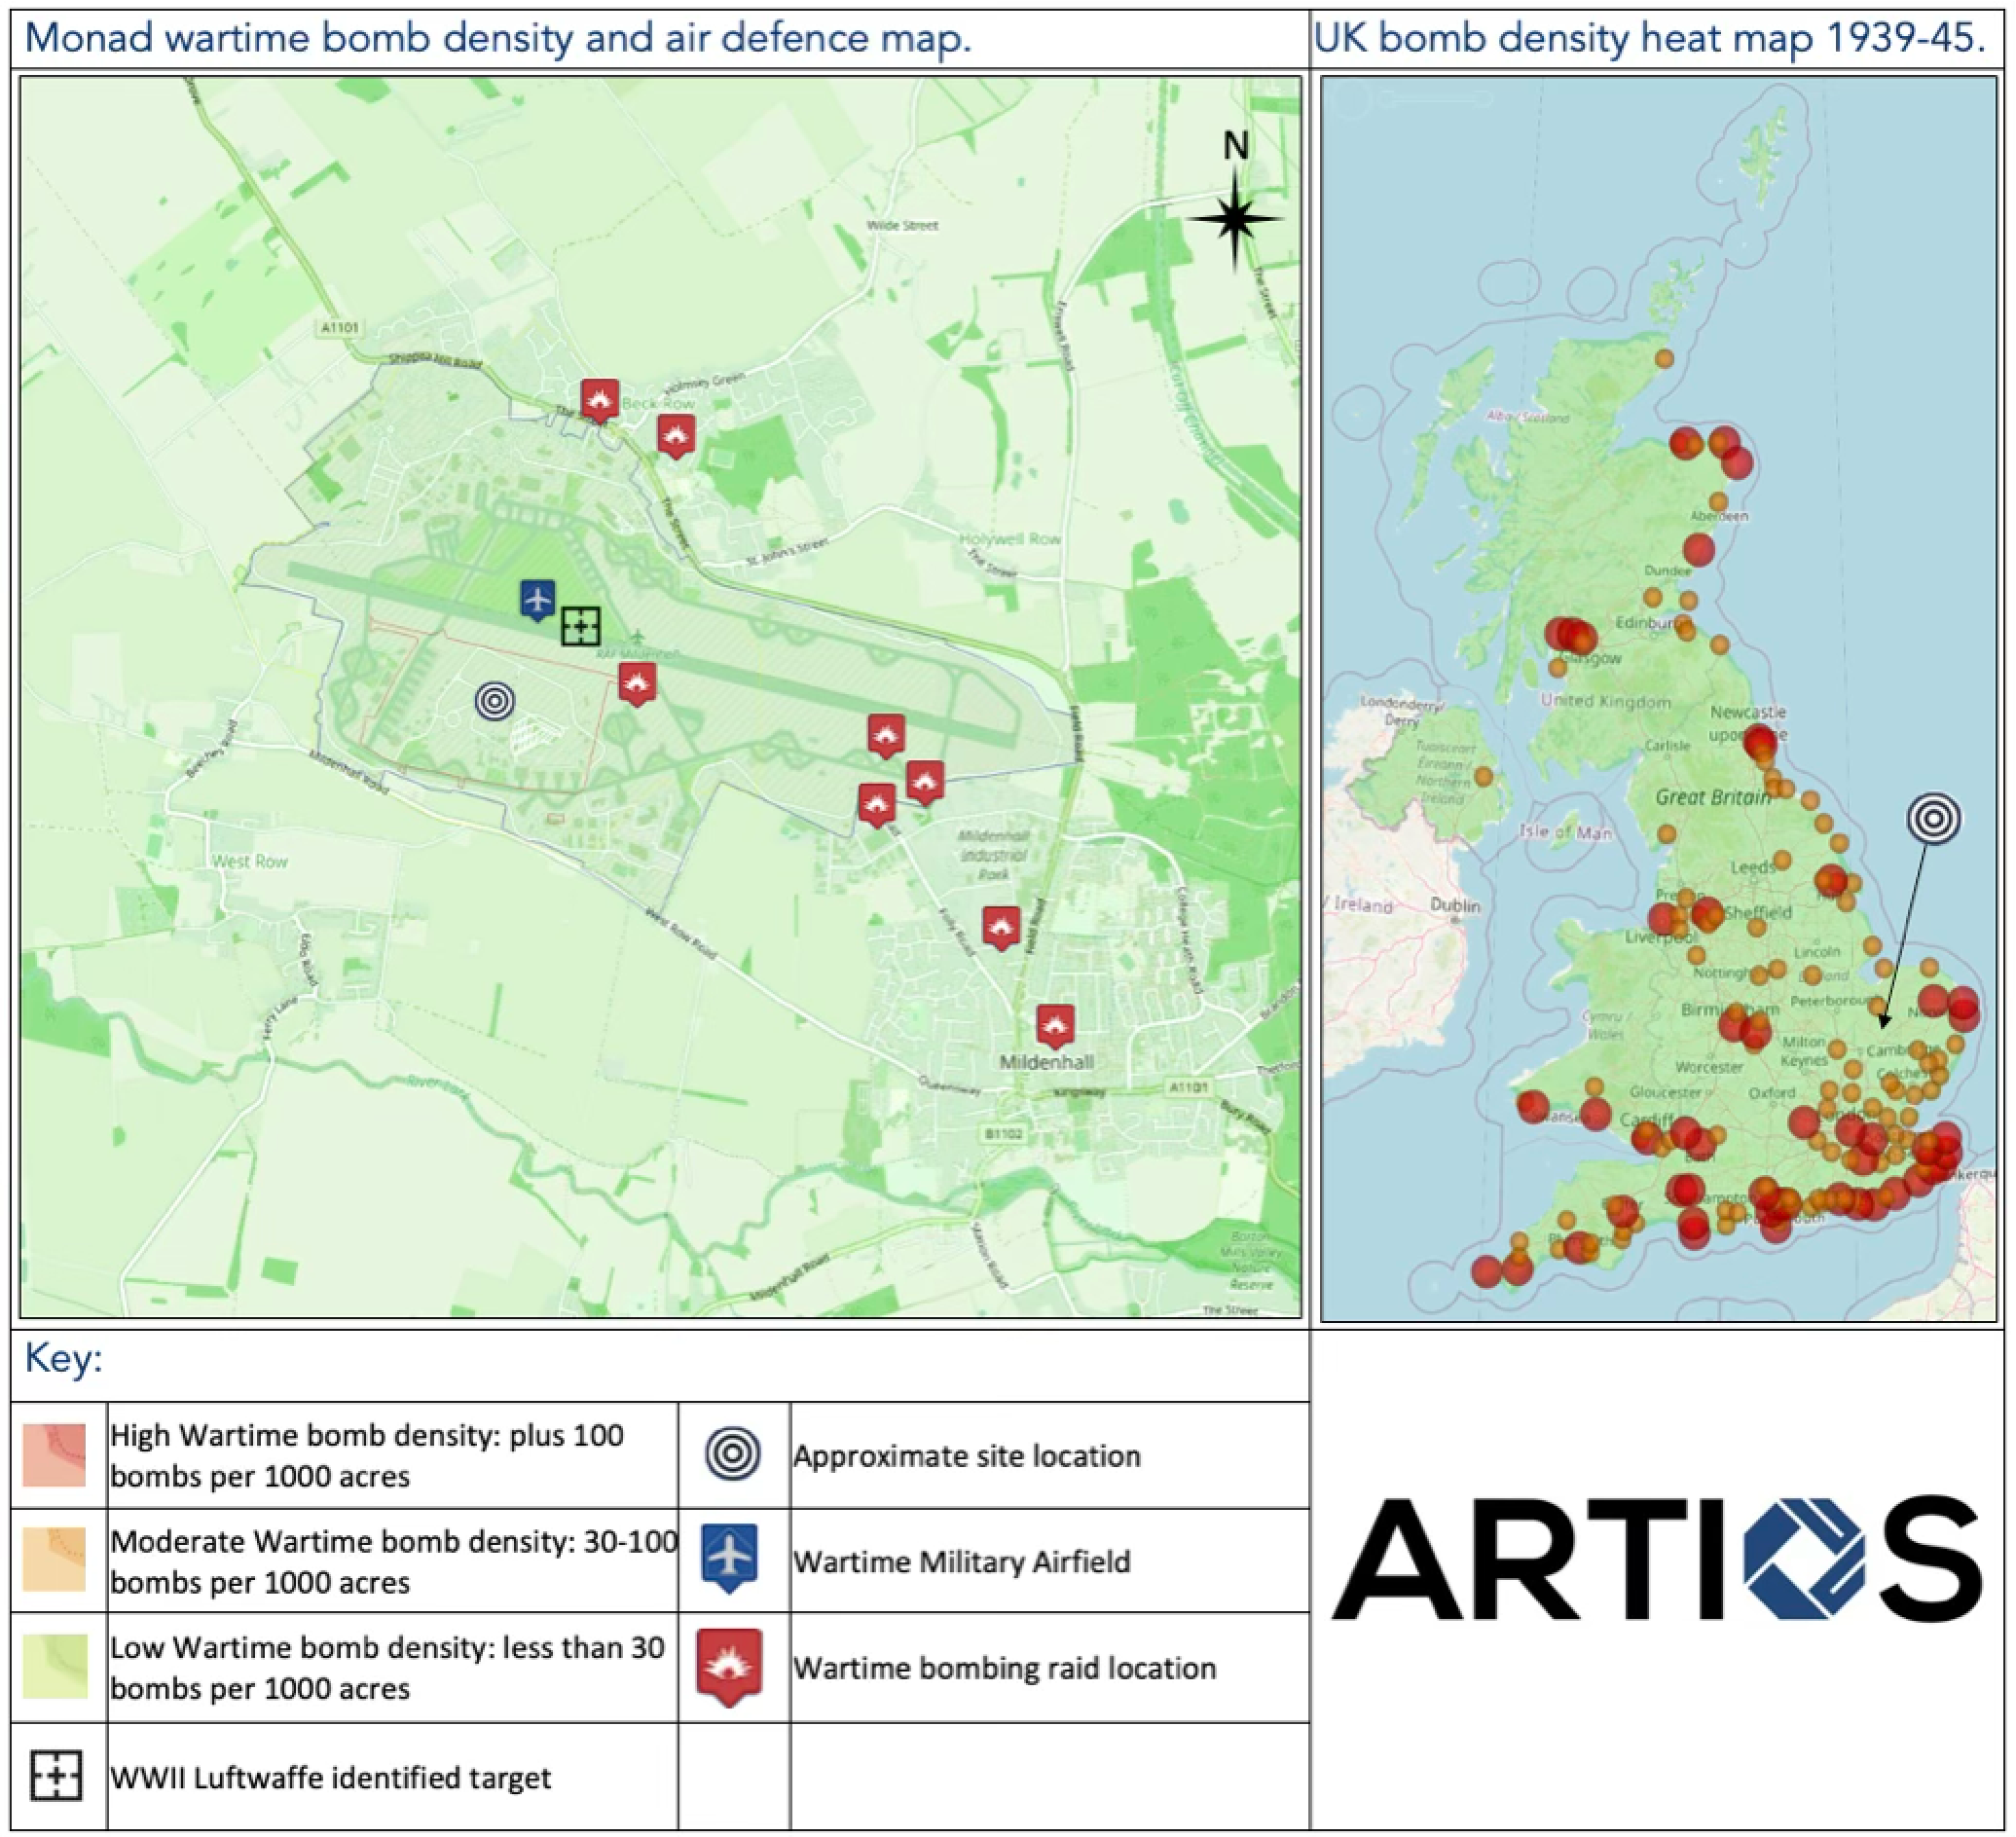The height and width of the screenshot is (1837, 2016).
Task: Click the blue wartime airfield marker on map
Action: pyautogui.click(x=537, y=600)
